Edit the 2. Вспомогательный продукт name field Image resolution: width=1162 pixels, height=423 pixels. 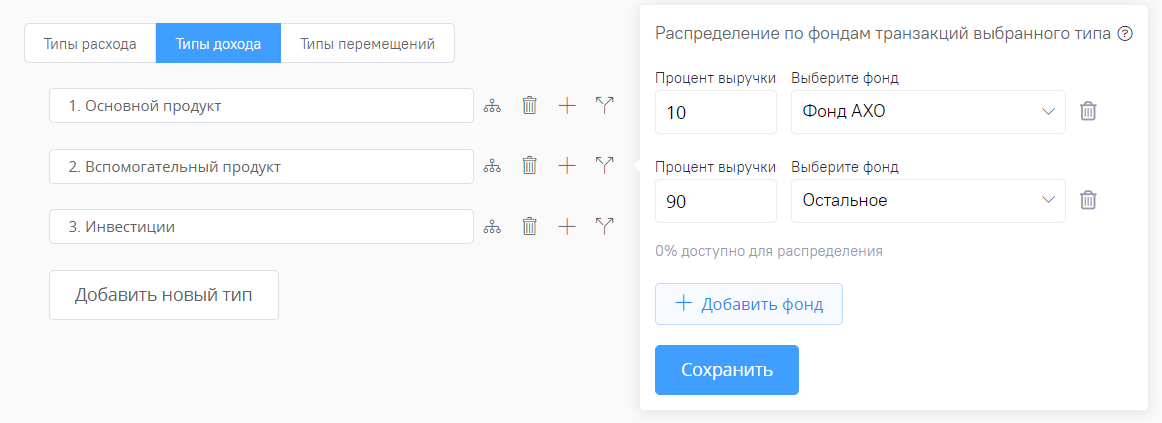click(262, 167)
